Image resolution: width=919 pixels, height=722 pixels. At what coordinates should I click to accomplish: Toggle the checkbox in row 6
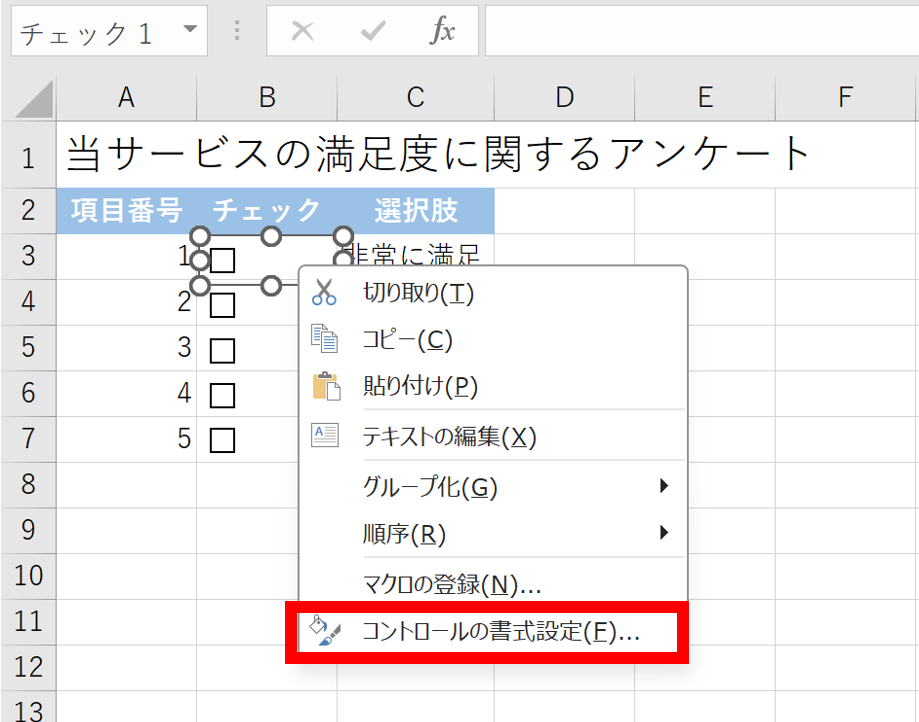coord(222,395)
